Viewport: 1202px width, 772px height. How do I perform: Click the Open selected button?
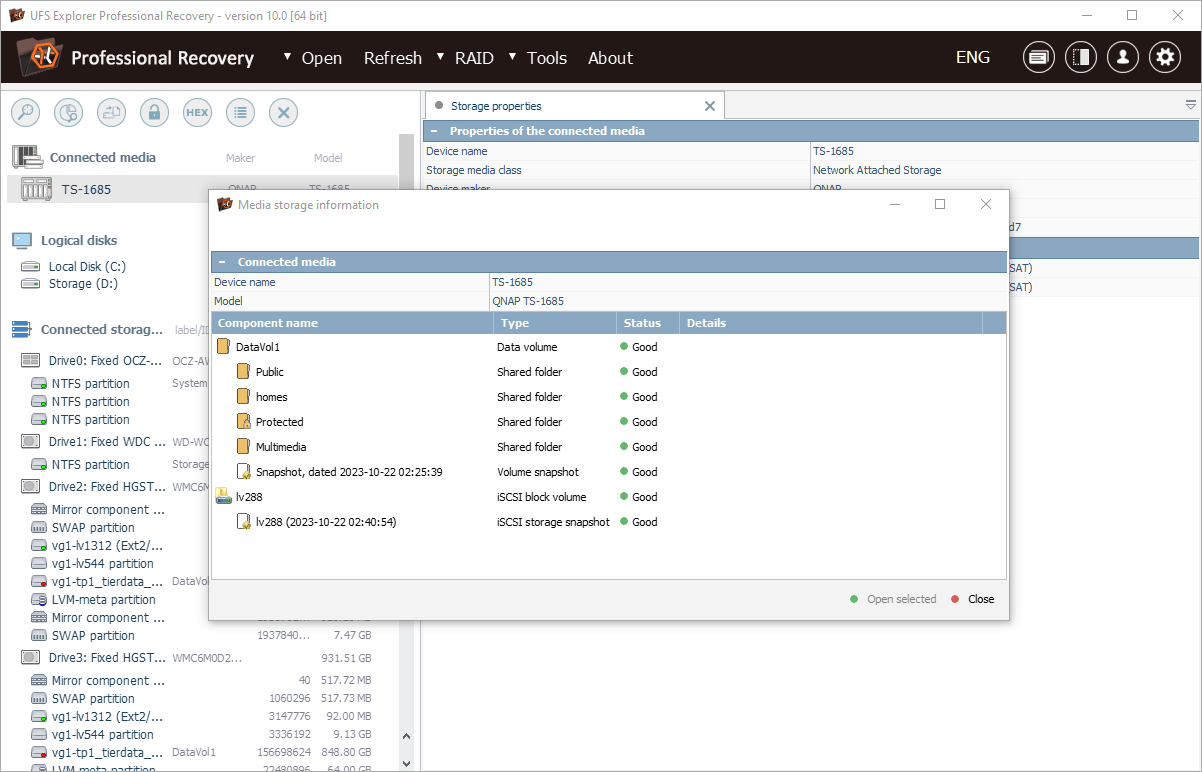point(893,599)
